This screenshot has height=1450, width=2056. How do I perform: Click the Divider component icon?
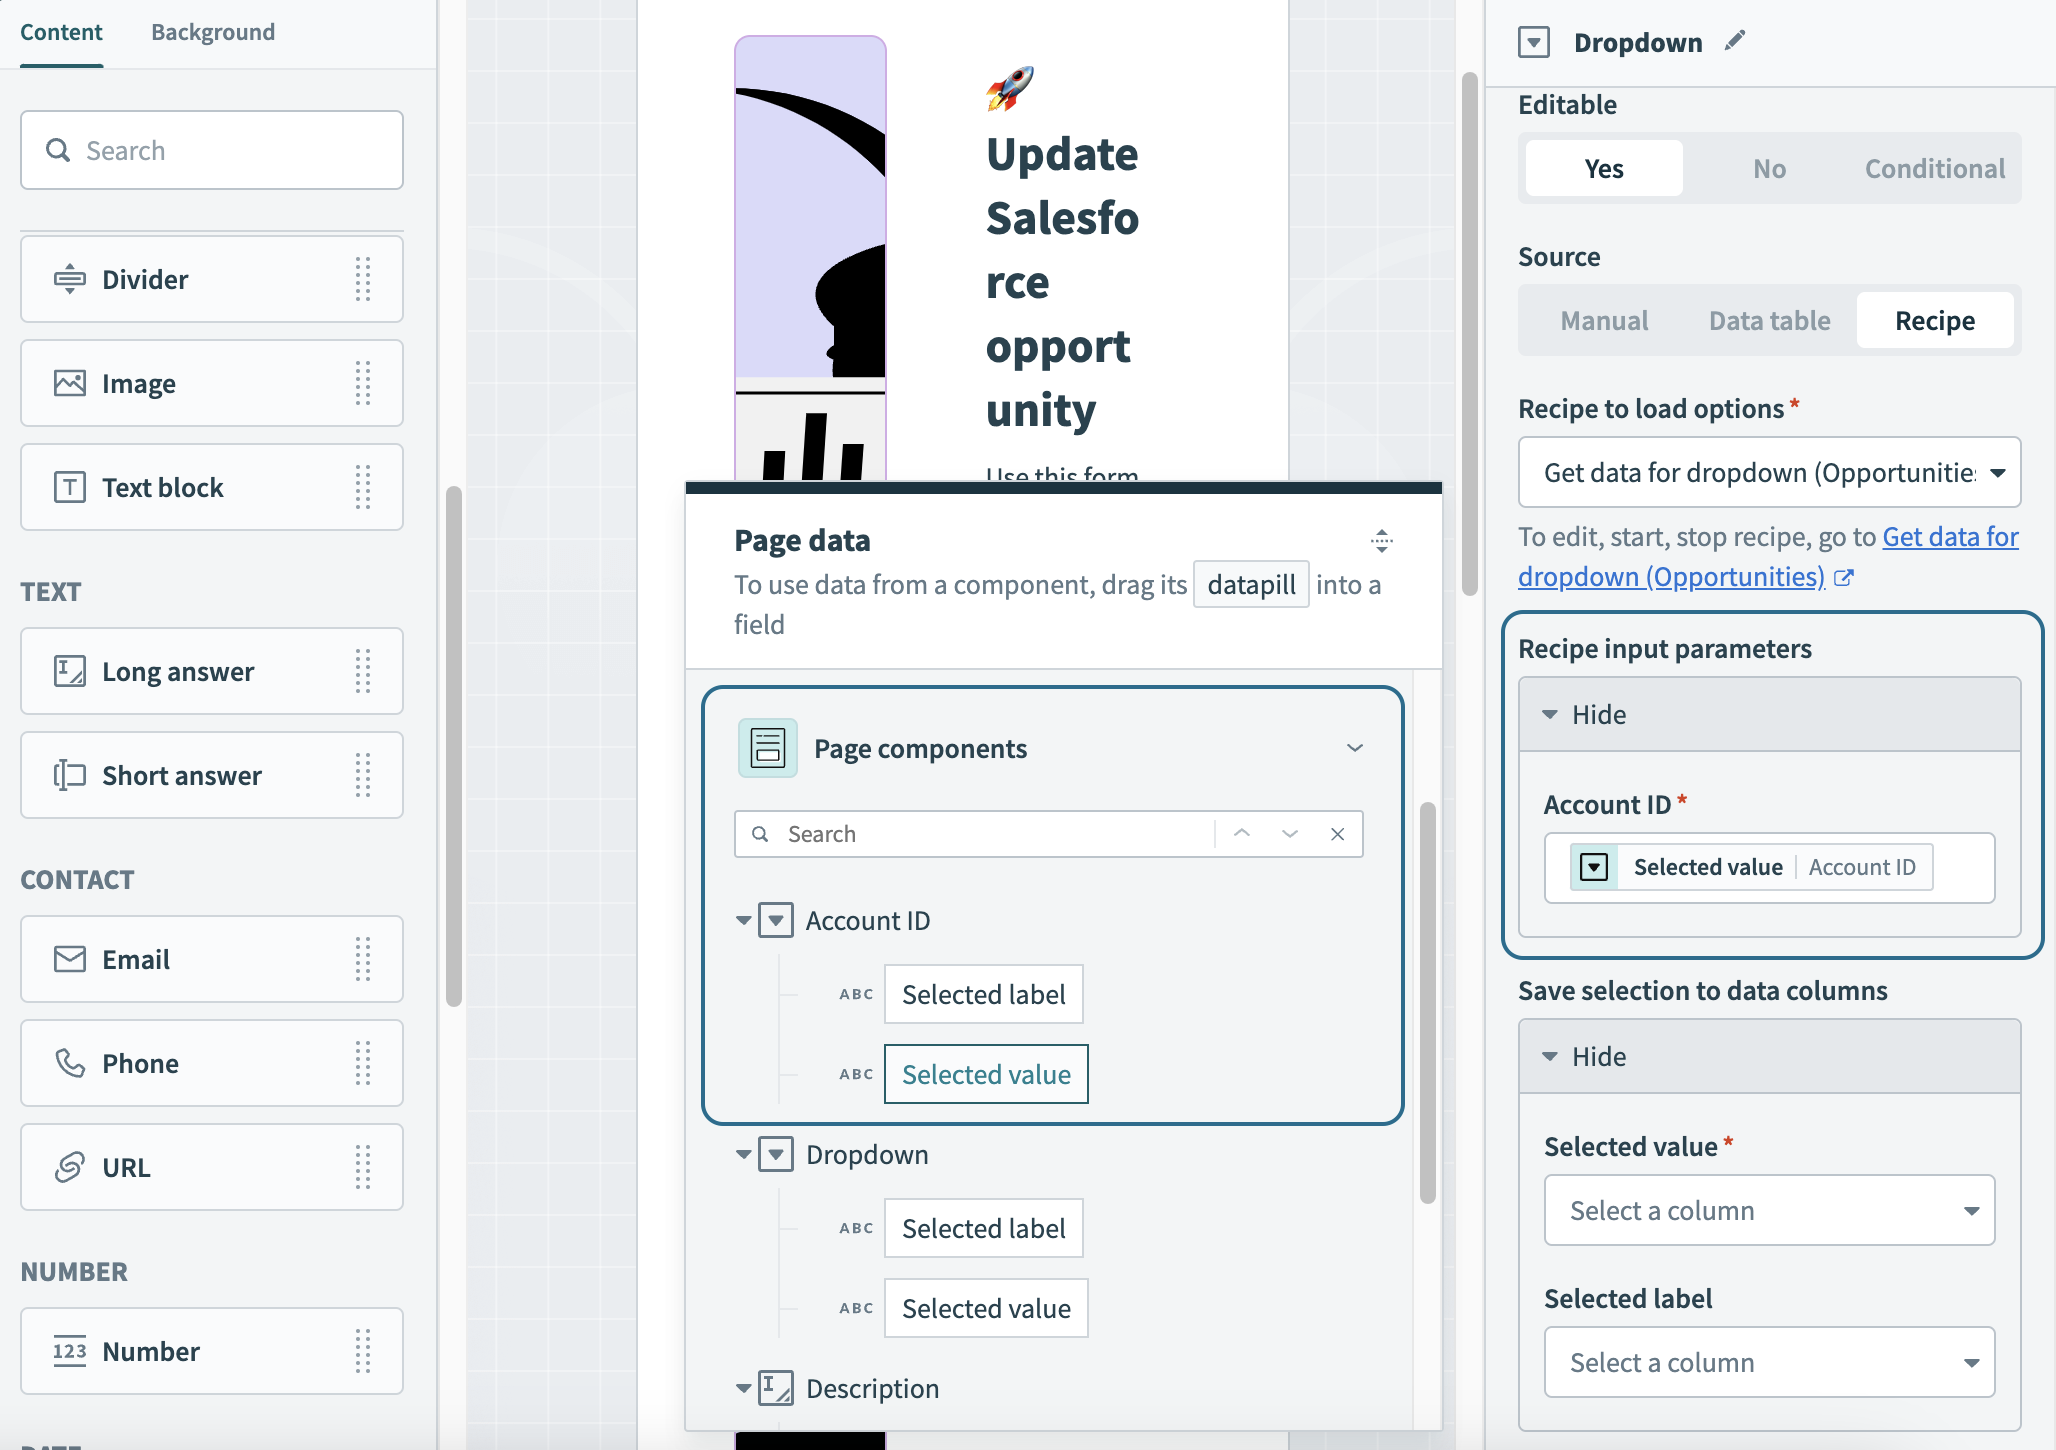pos(69,279)
